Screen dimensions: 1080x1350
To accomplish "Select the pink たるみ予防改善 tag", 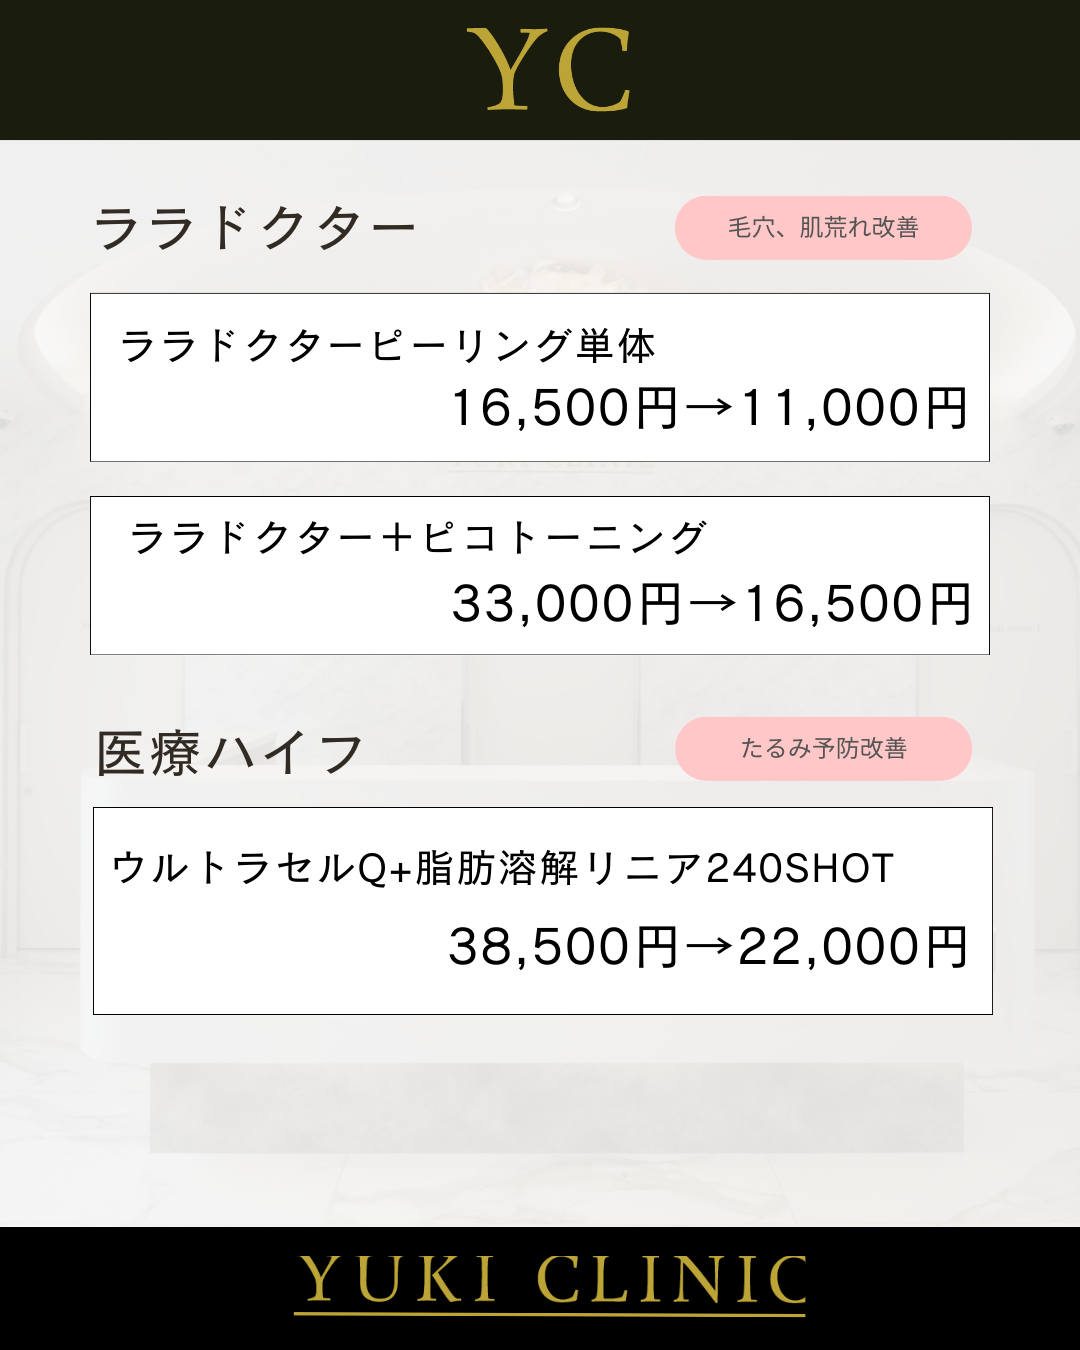I will pos(823,749).
